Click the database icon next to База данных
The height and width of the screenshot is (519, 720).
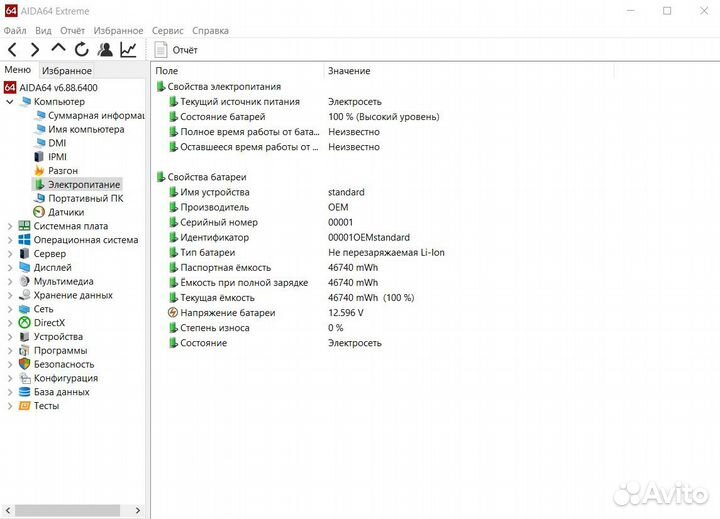click(x=24, y=392)
